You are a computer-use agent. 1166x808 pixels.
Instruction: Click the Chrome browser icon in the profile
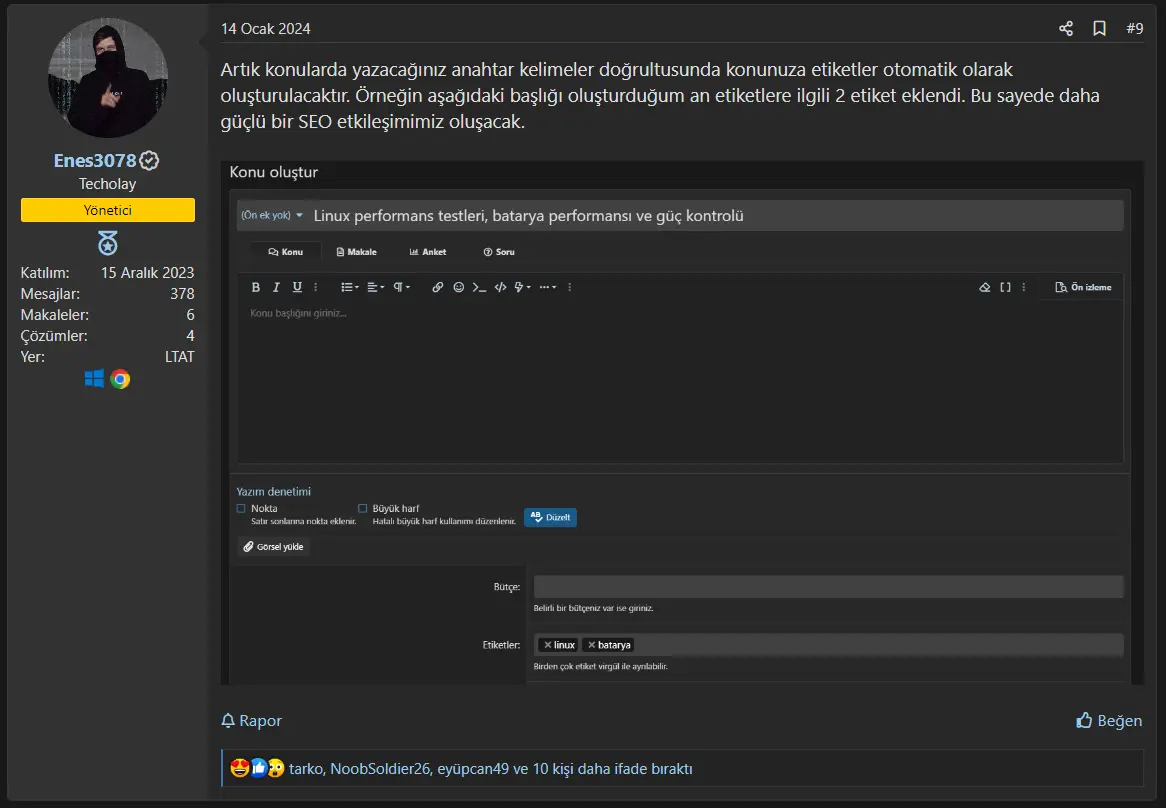click(120, 379)
